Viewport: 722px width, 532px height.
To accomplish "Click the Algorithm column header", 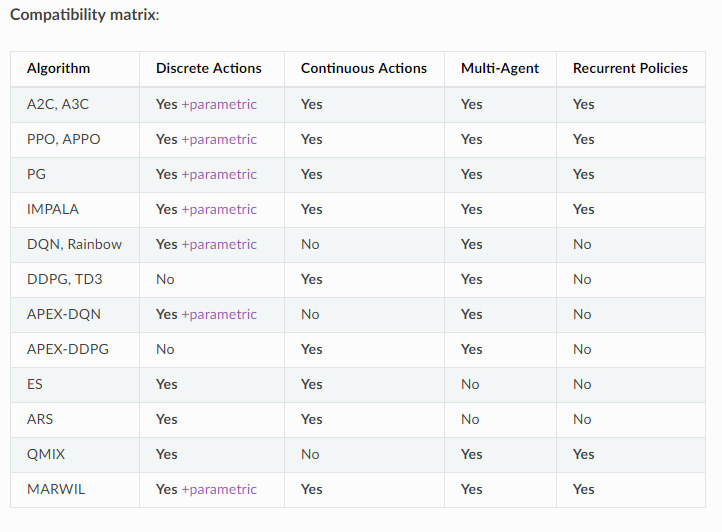I will click(58, 68).
